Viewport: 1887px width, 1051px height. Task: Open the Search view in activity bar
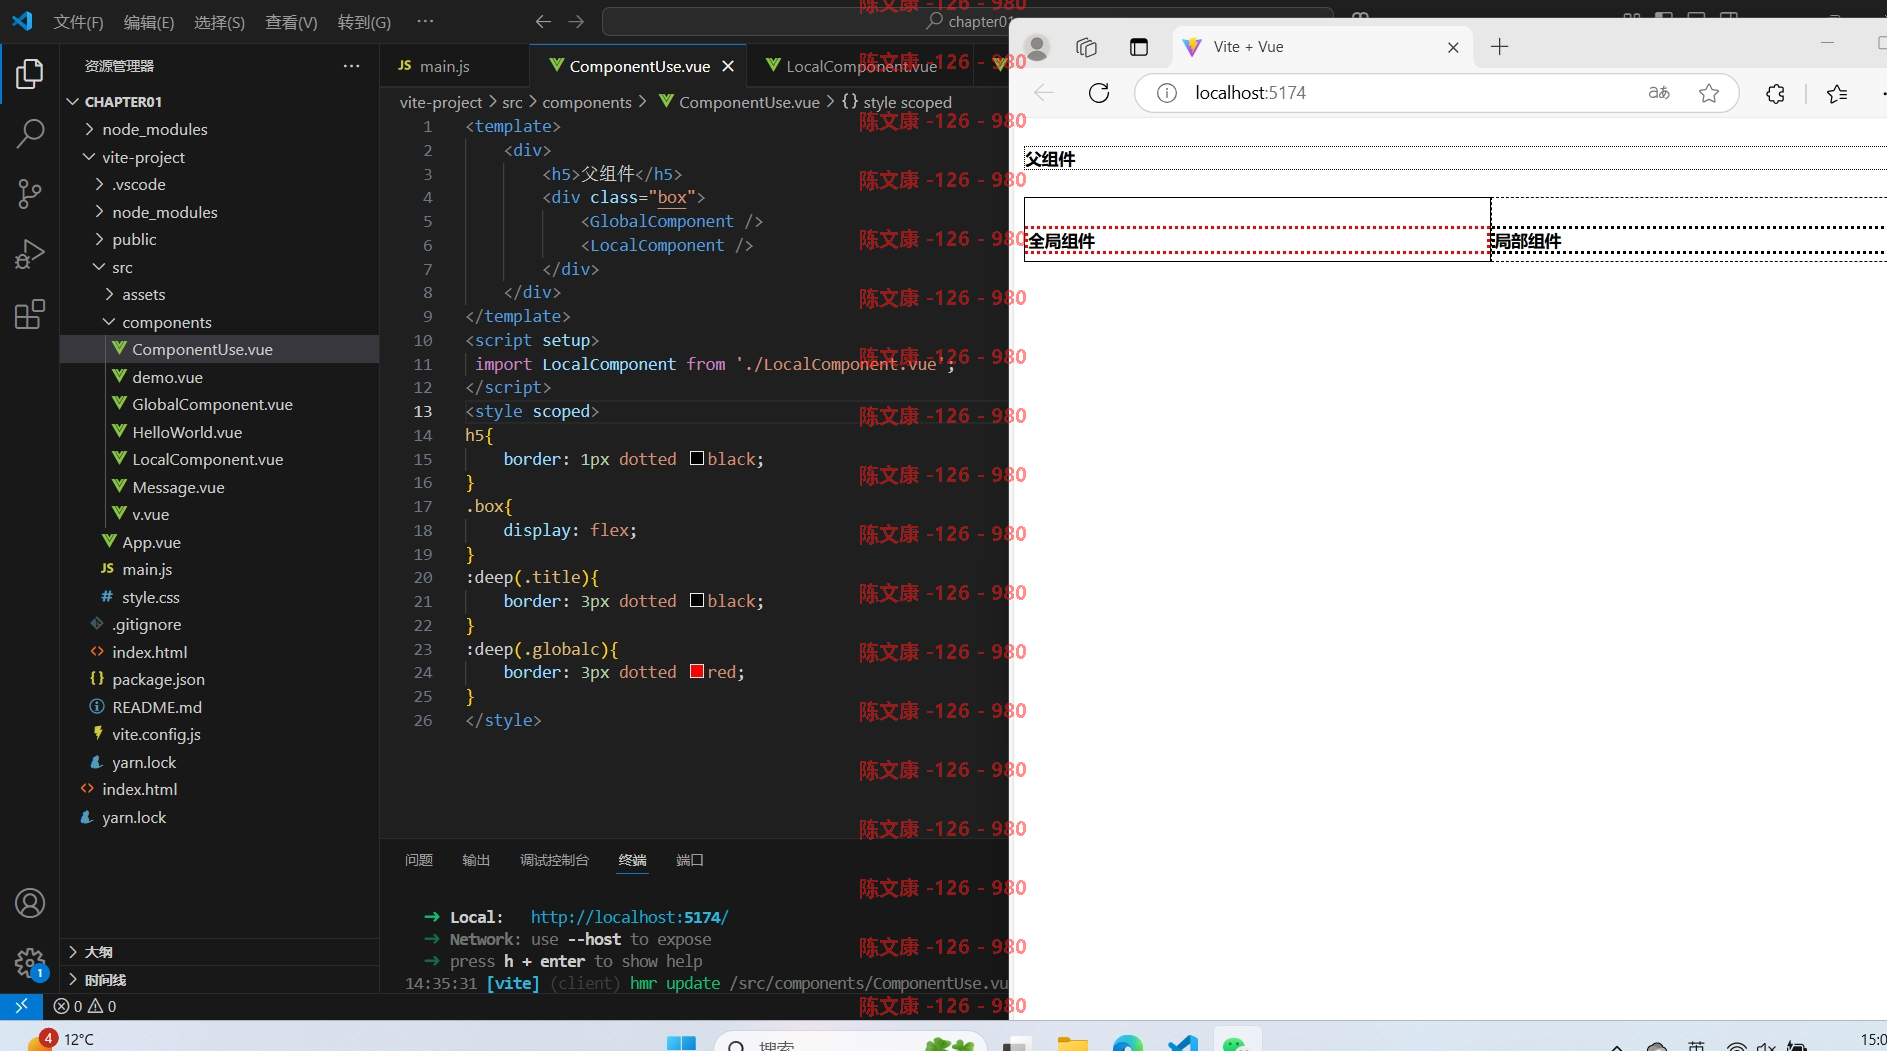click(30, 133)
